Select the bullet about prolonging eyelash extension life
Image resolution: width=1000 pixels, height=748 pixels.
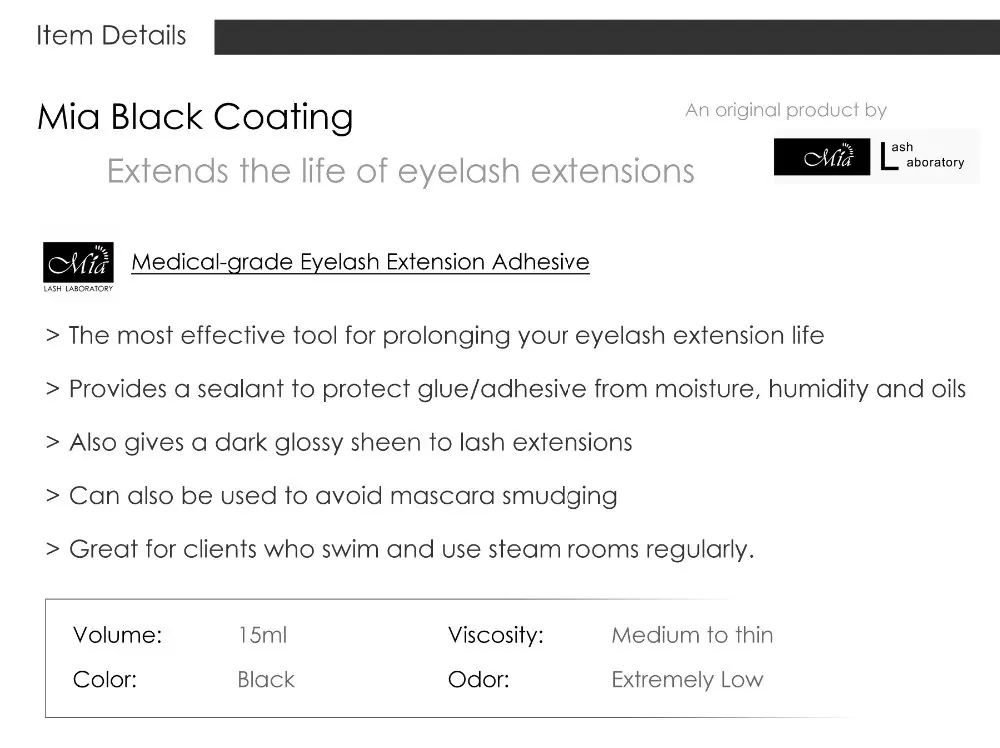[435, 335]
